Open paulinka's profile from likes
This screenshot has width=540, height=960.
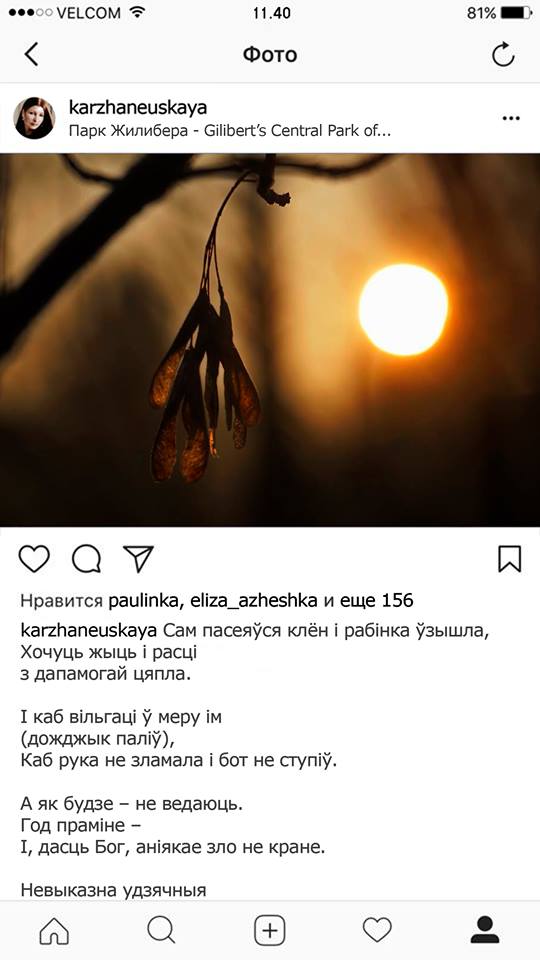(143, 601)
